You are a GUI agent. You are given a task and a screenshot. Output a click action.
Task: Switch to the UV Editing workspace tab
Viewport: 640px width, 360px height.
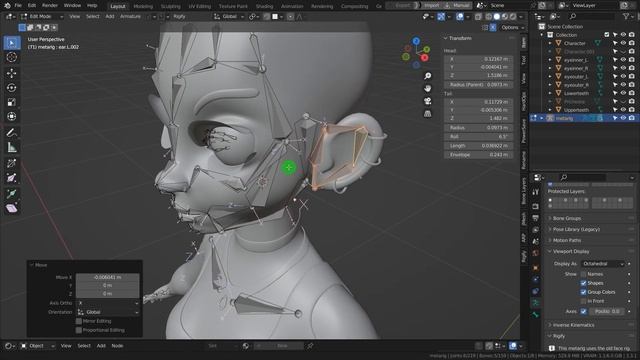point(200,6)
